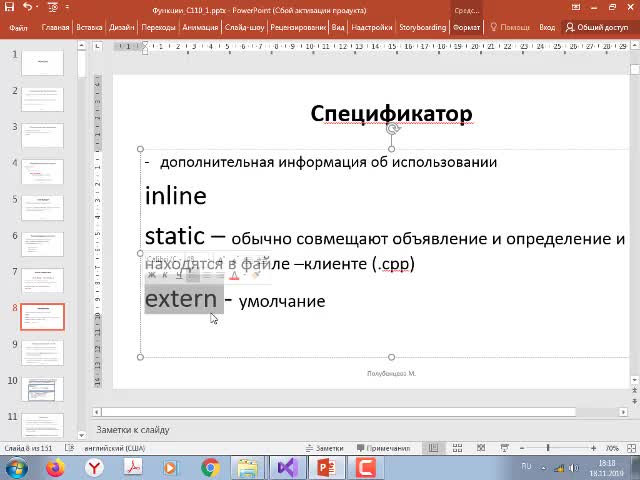
Task: Click the word static on the slide
Action: (175, 236)
